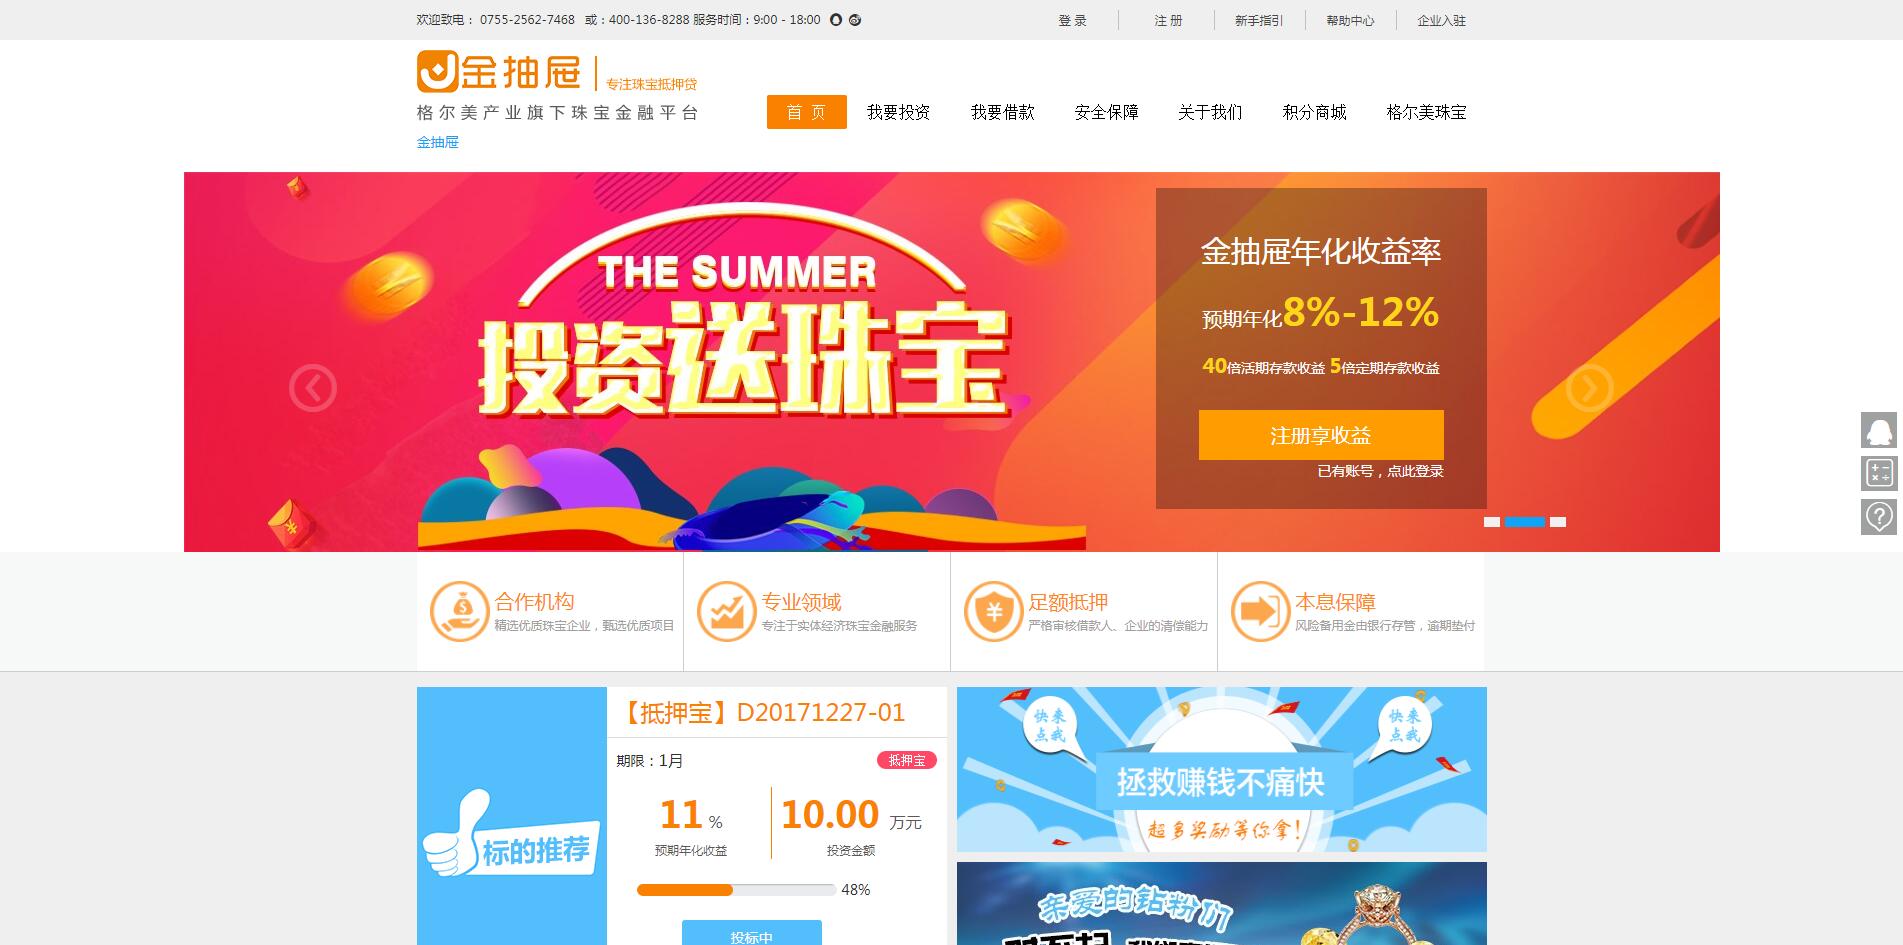Click the question mark help icon
The height and width of the screenshot is (945, 1903).
click(1879, 516)
